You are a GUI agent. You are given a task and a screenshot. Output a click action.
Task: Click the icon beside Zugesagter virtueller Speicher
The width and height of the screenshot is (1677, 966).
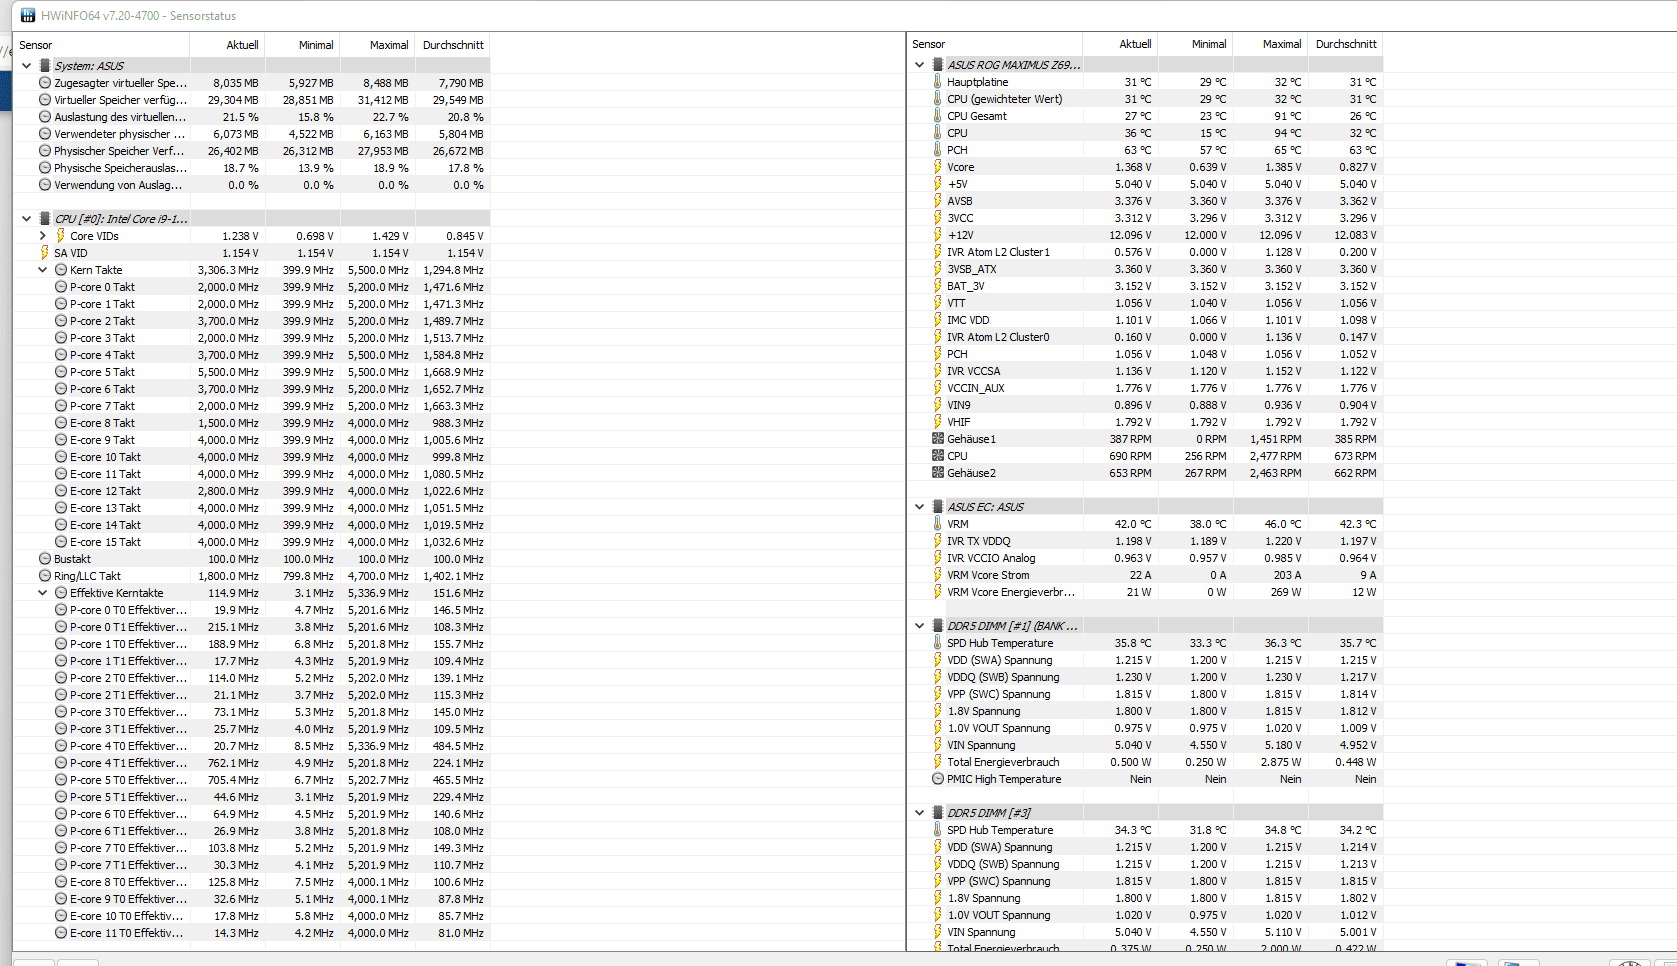(45, 83)
